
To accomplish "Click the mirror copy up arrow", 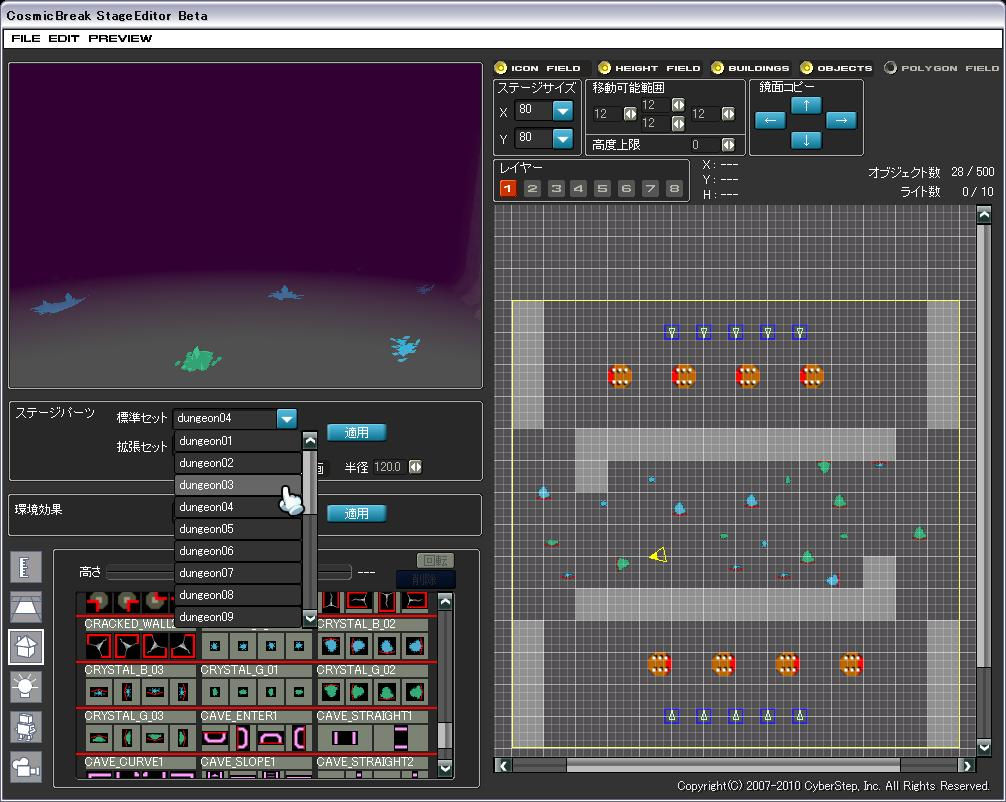I will click(x=806, y=105).
